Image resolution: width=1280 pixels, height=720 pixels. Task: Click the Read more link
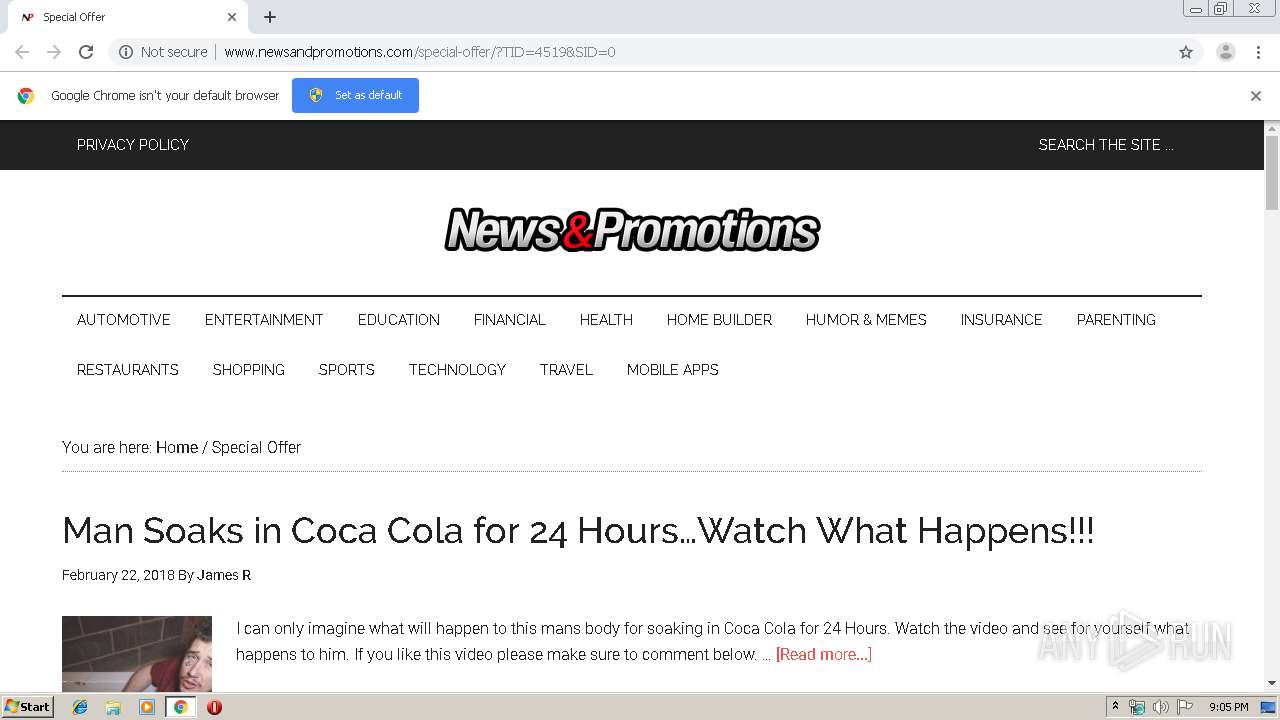coord(824,654)
